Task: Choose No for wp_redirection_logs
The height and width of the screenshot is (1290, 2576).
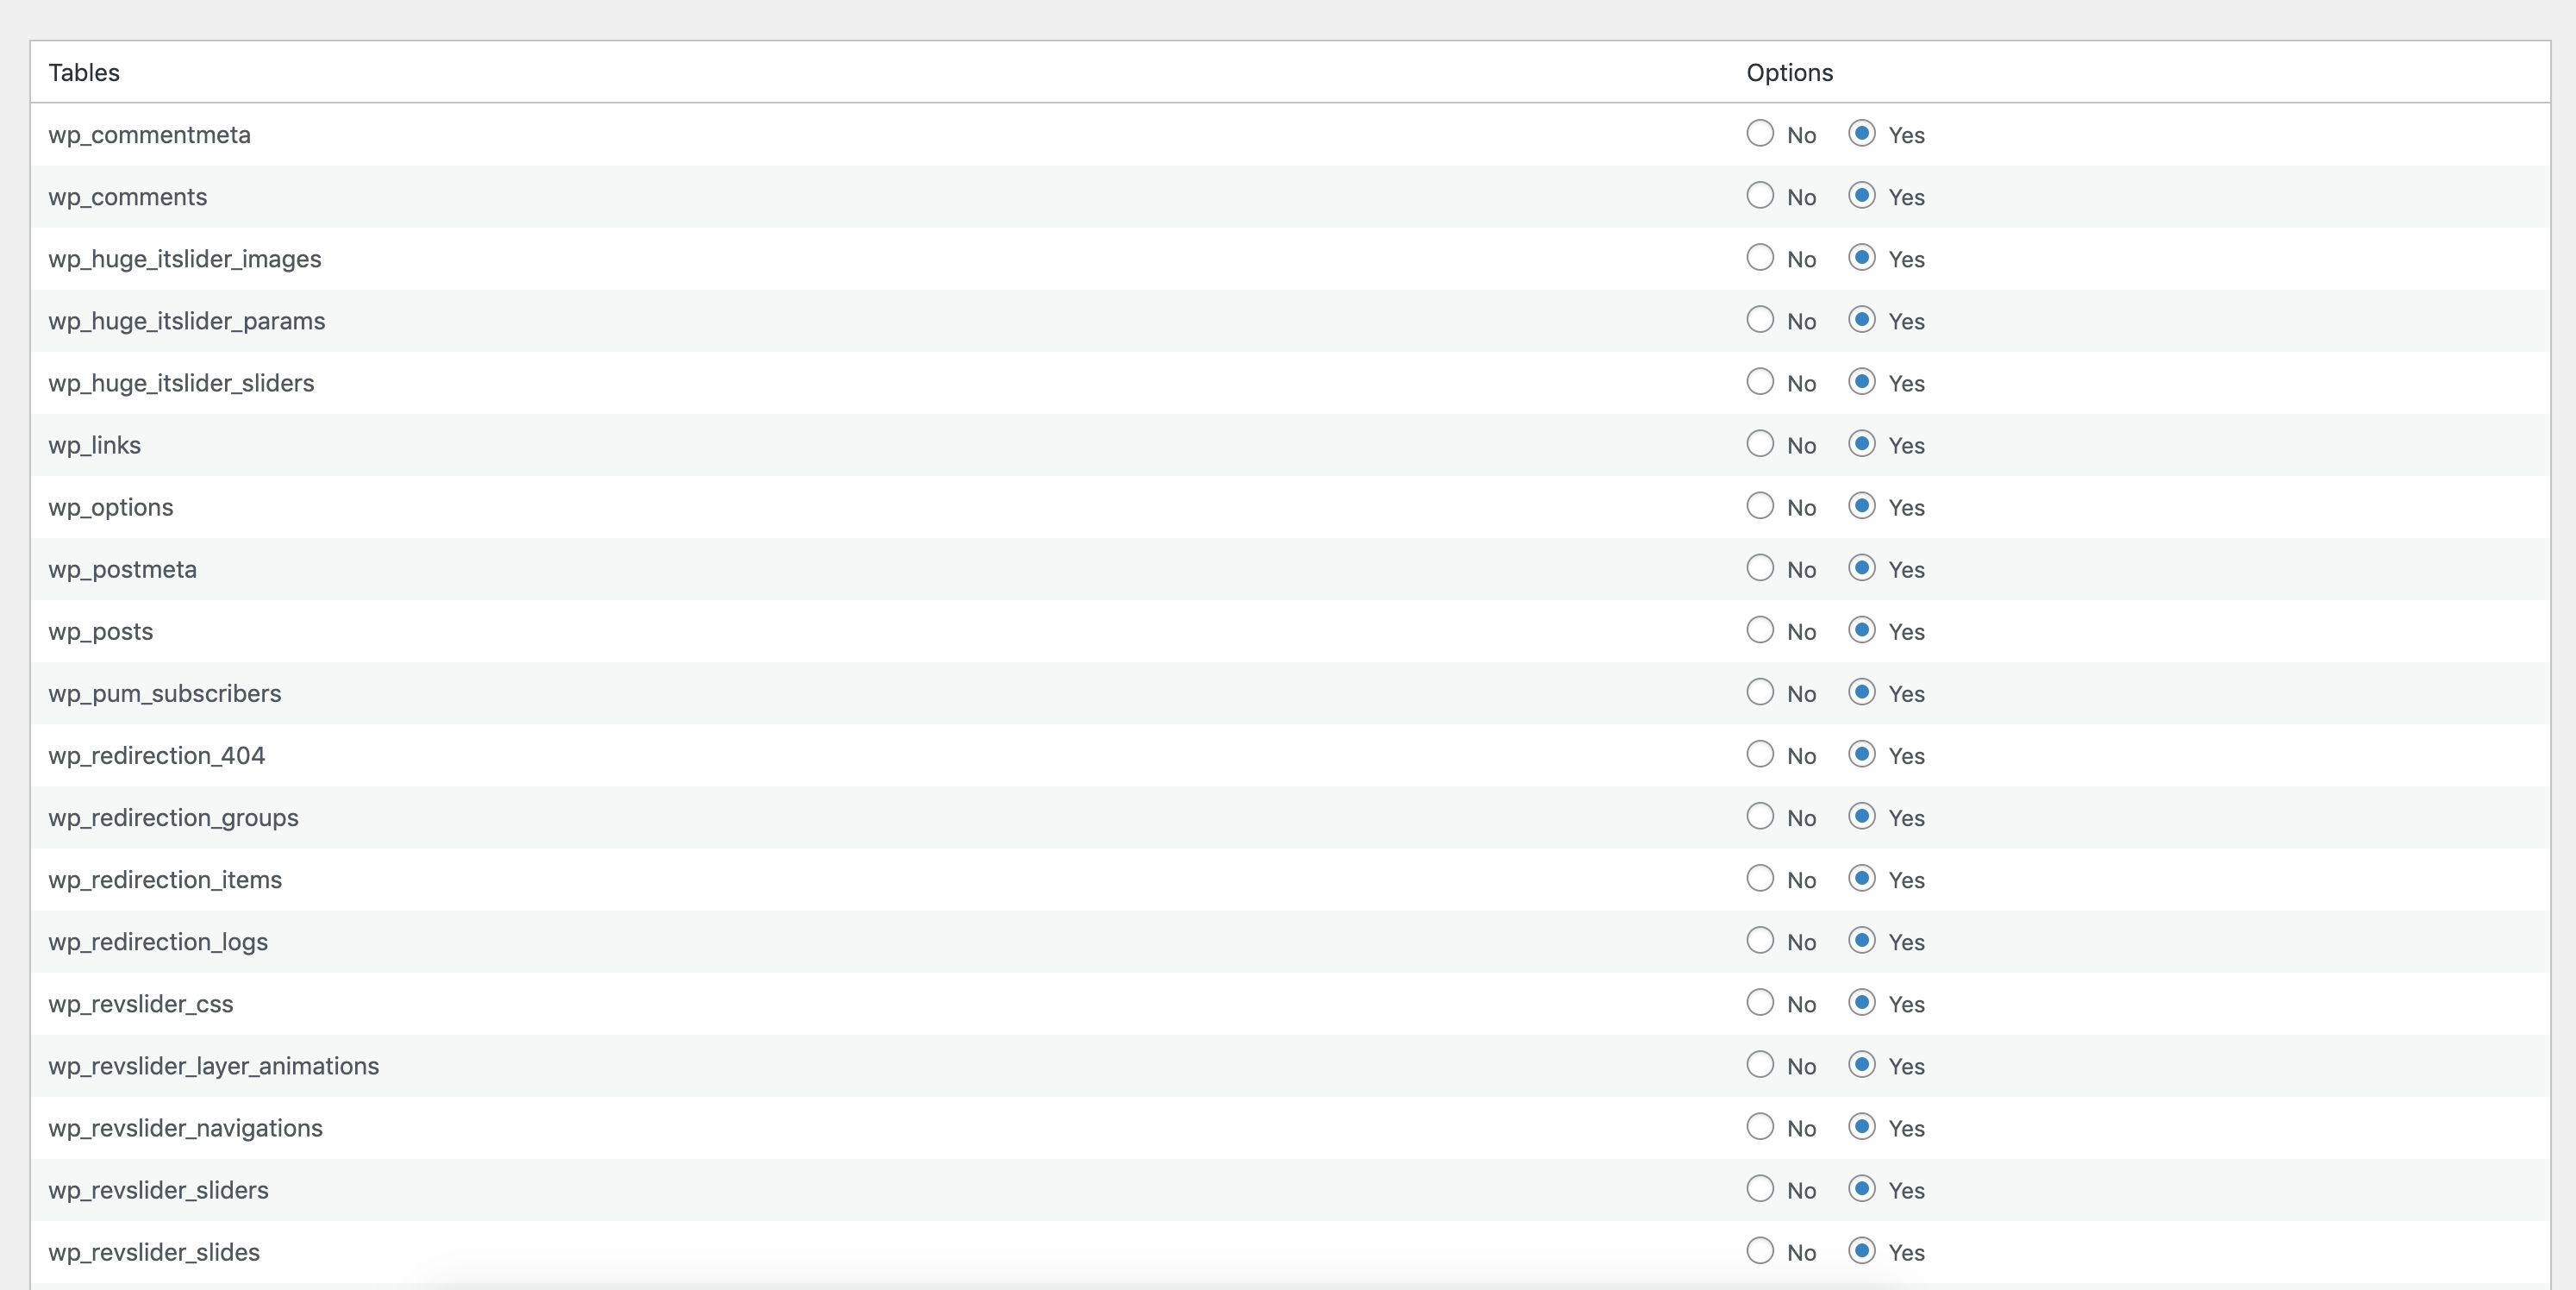Action: tap(1760, 939)
